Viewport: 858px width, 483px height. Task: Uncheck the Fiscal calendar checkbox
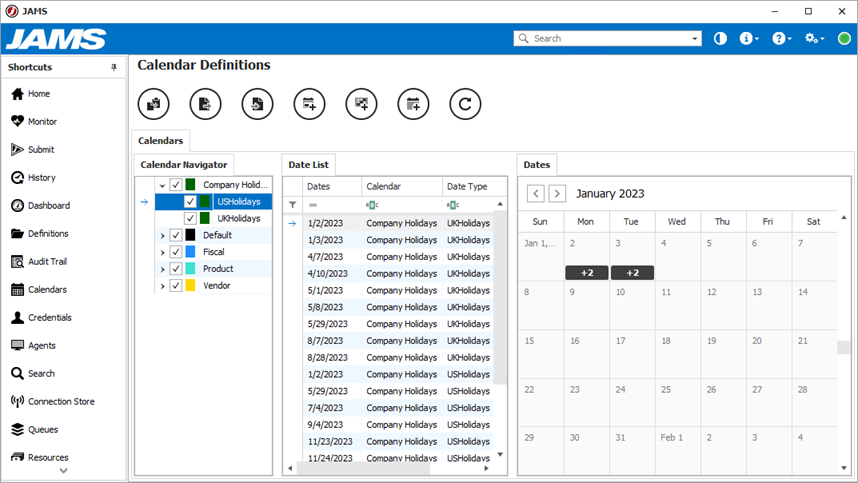176,252
